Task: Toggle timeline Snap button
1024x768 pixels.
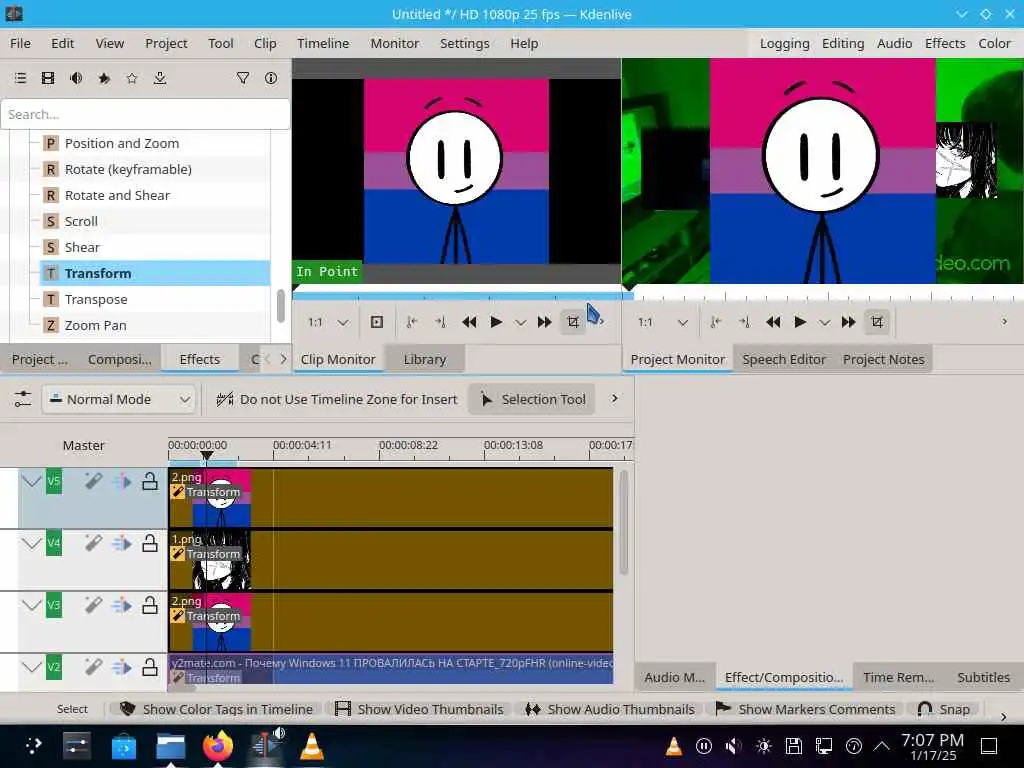Action: click(944, 709)
